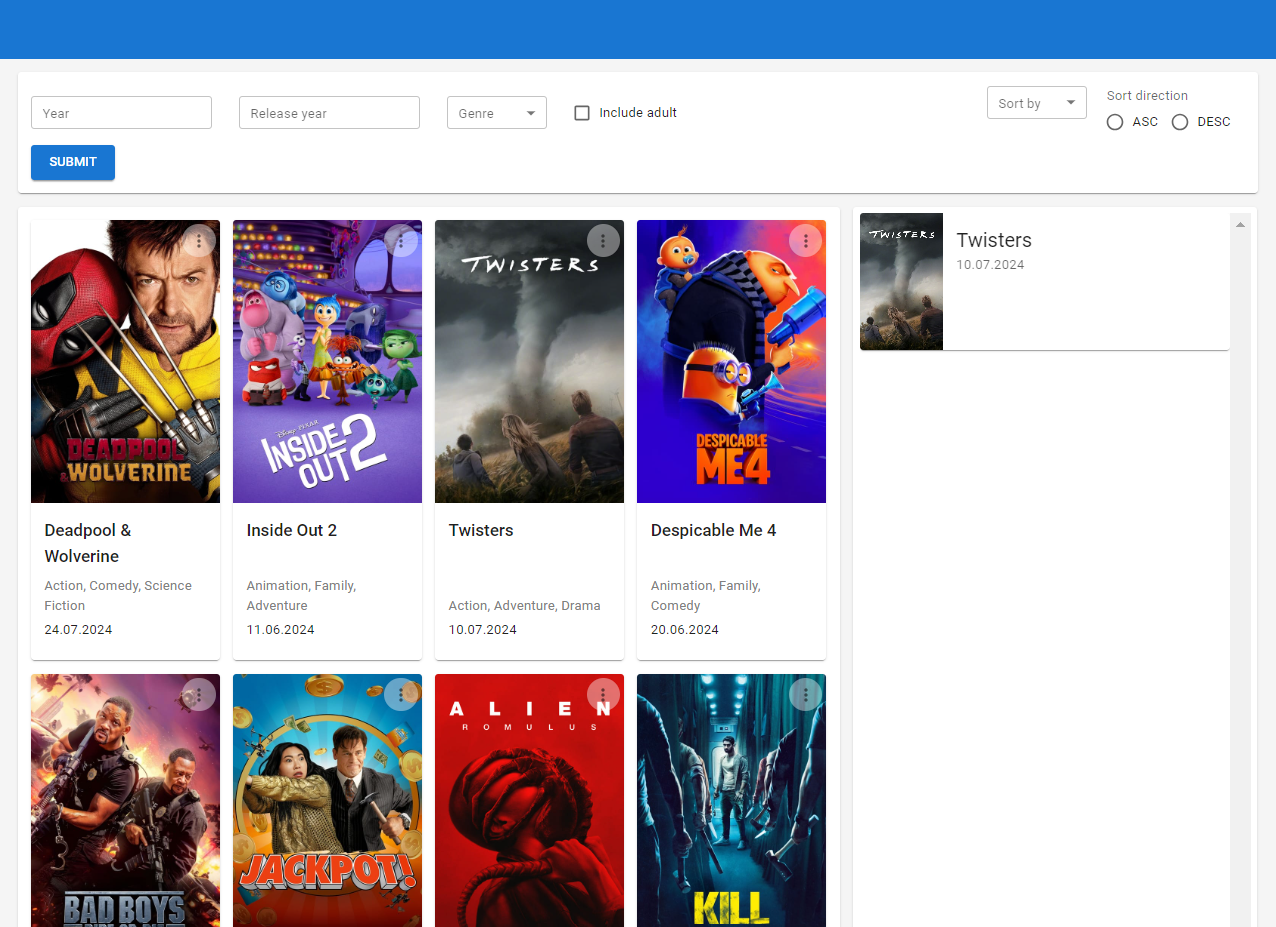Open the options menu on the Kill poster
1276x927 pixels.
805,694
